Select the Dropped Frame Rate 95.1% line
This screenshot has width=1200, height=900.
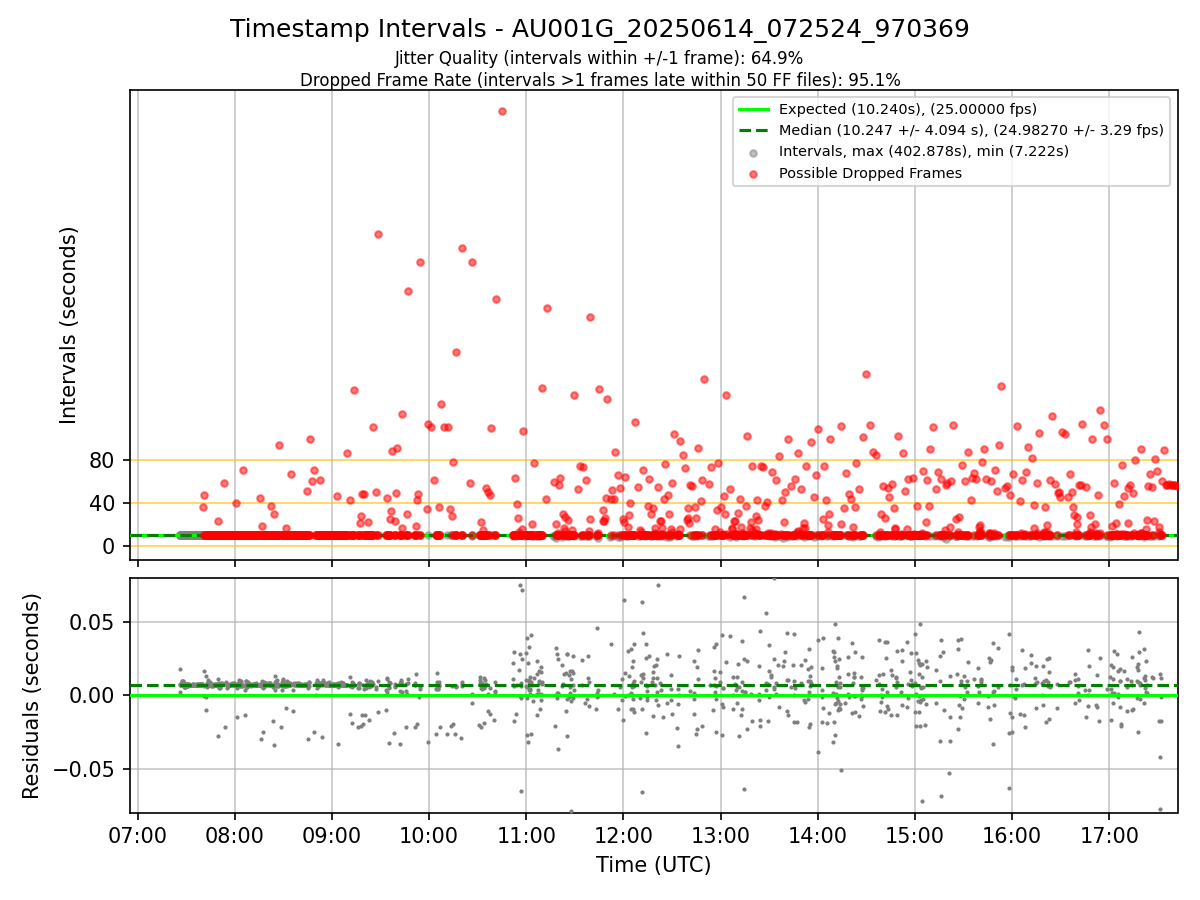point(600,80)
